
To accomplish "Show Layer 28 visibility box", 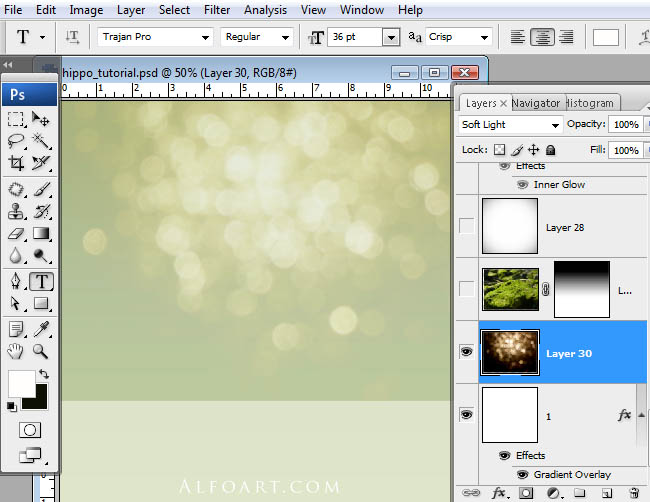I will [x=466, y=226].
